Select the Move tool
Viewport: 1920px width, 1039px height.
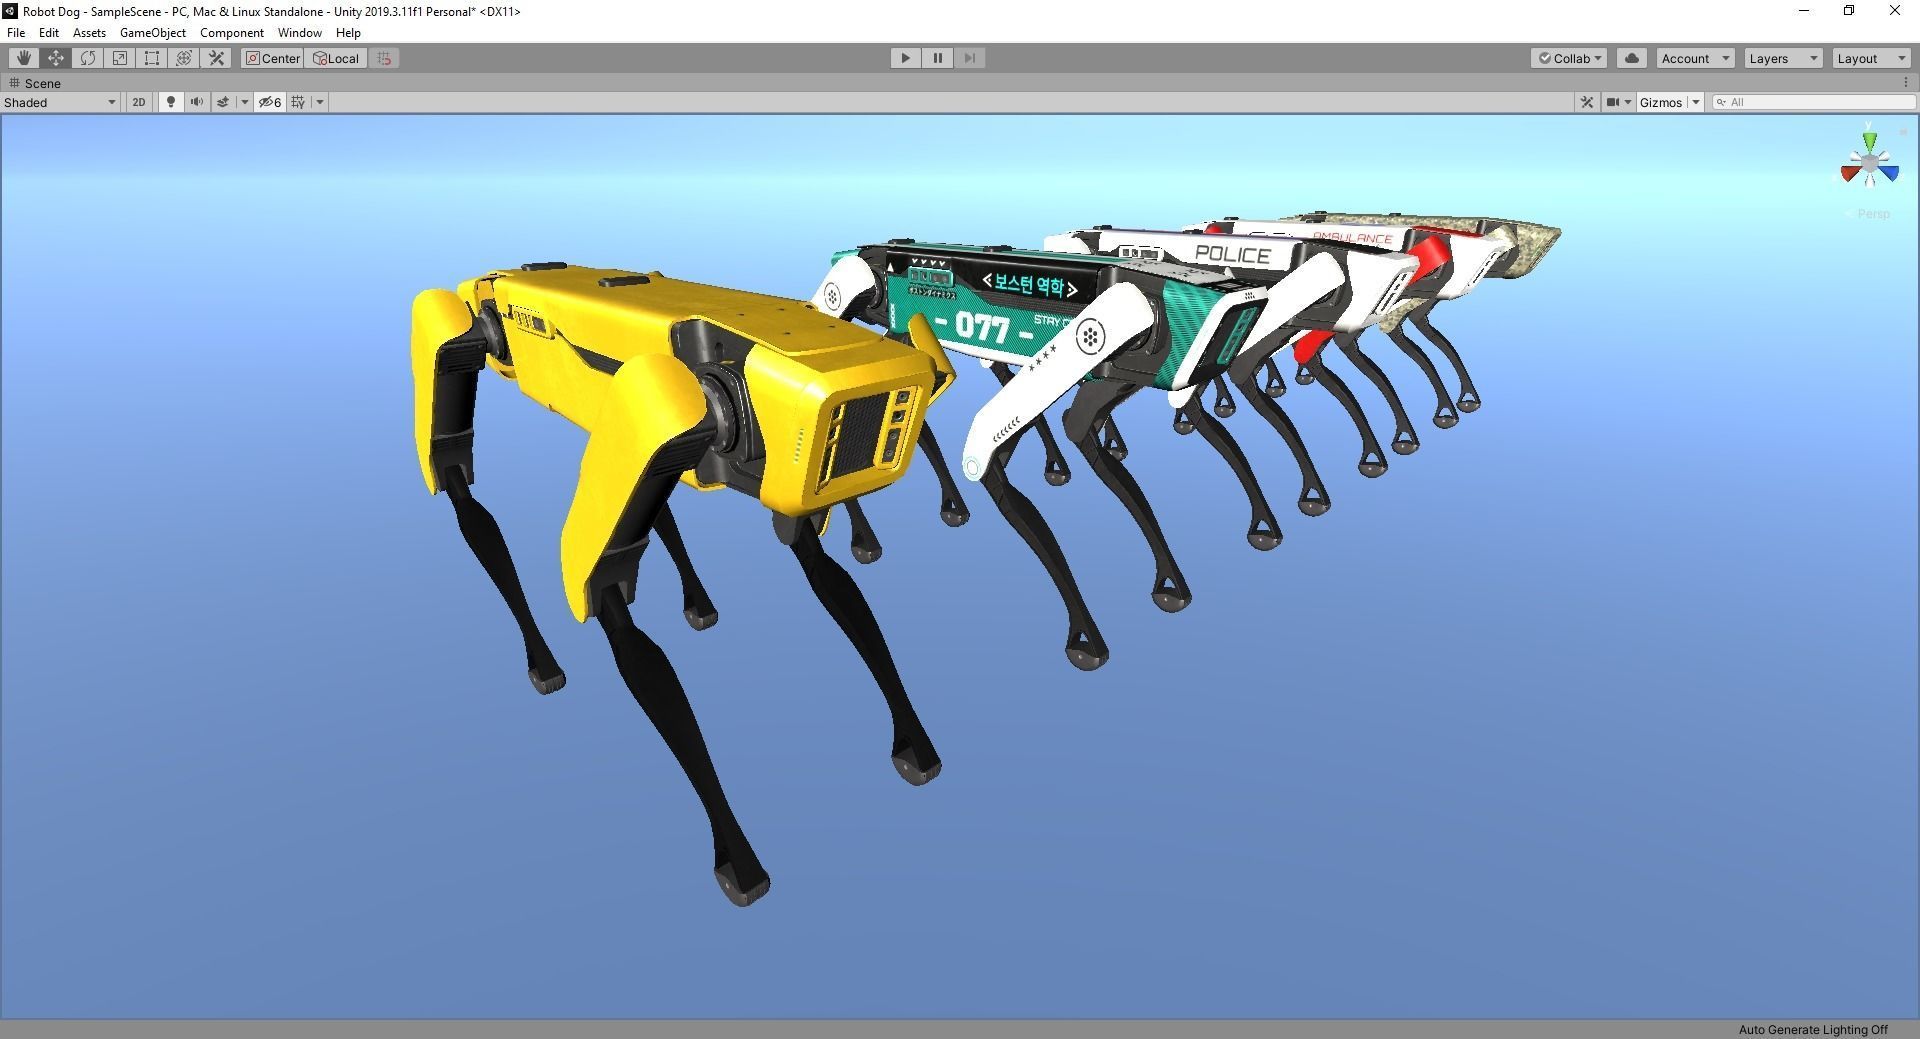pyautogui.click(x=56, y=58)
